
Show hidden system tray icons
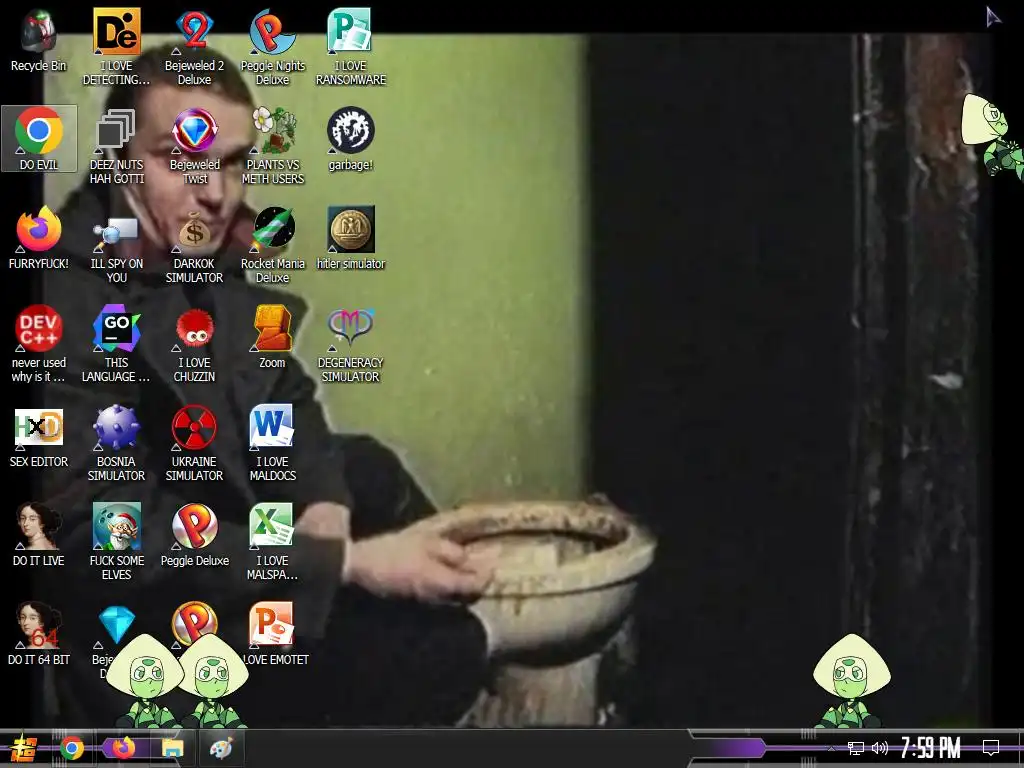tap(831, 748)
